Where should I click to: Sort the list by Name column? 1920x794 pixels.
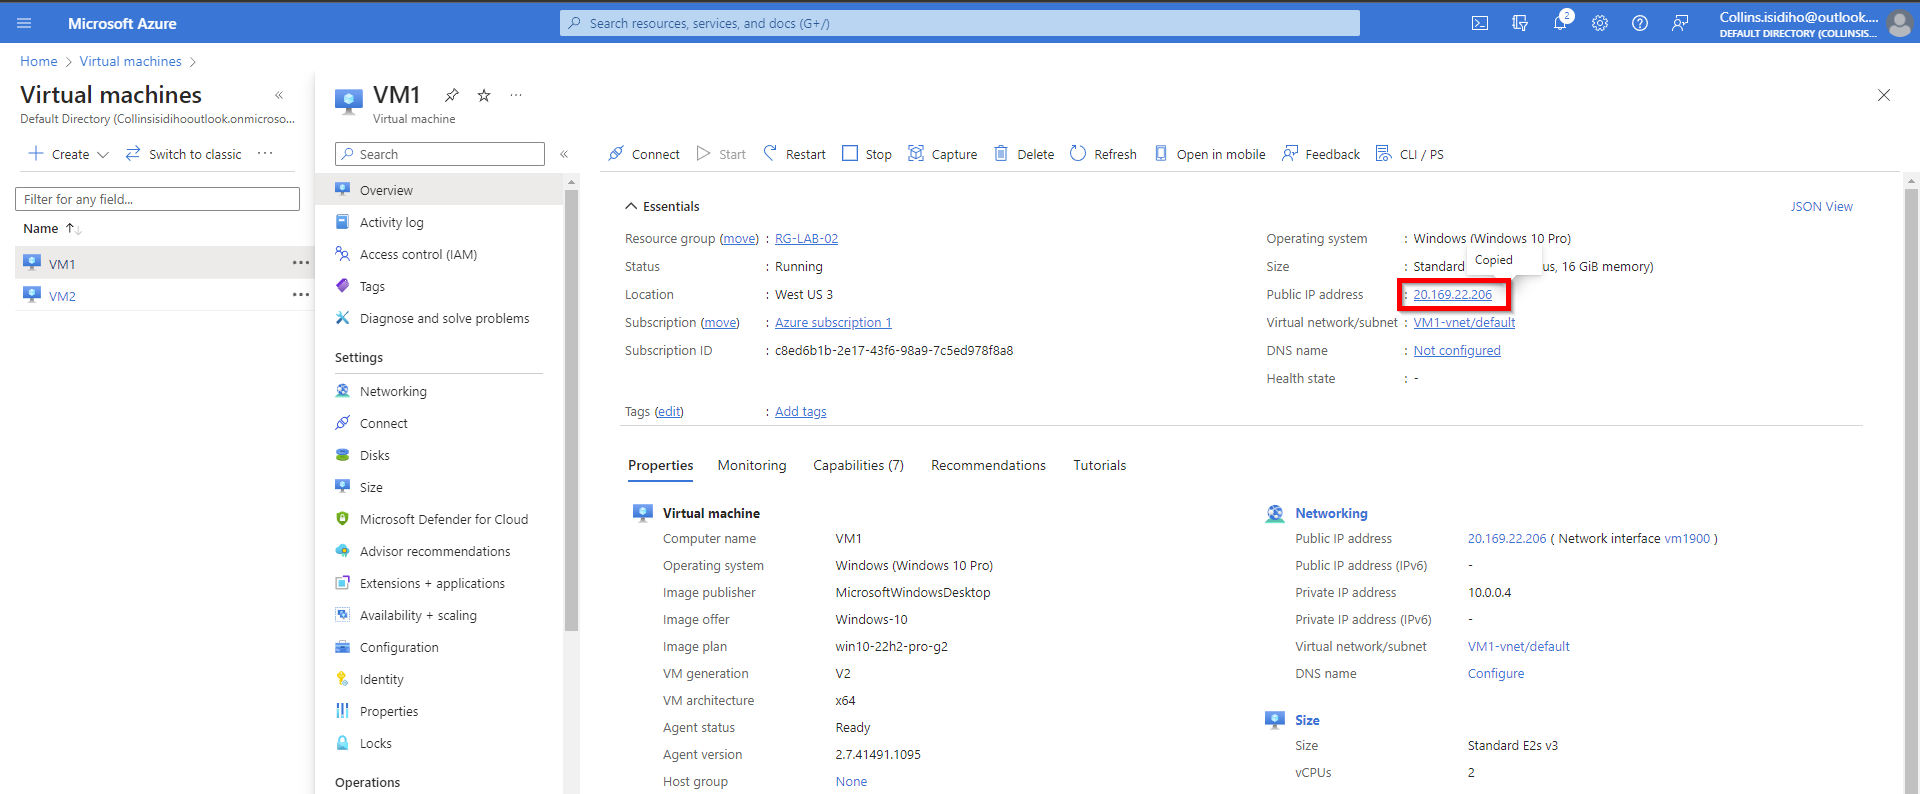pos(52,228)
